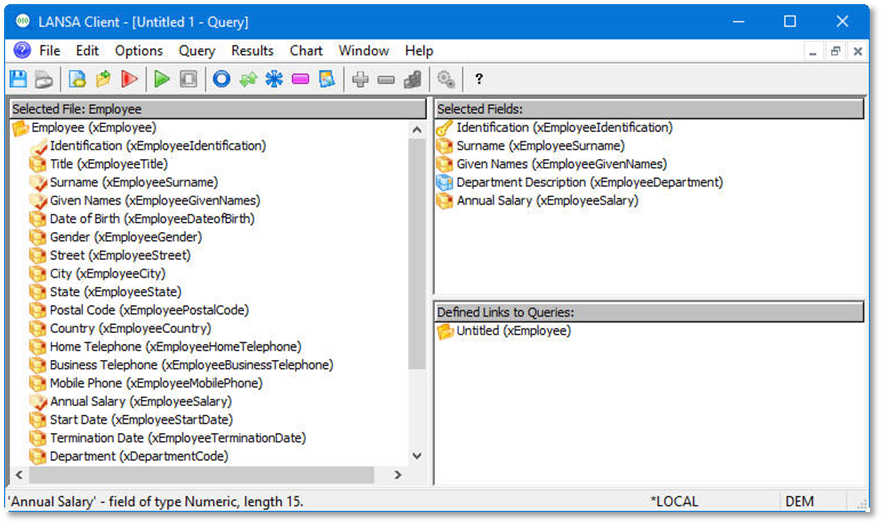Select the Home Telephone field
882x524 pixels.
click(x=176, y=347)
